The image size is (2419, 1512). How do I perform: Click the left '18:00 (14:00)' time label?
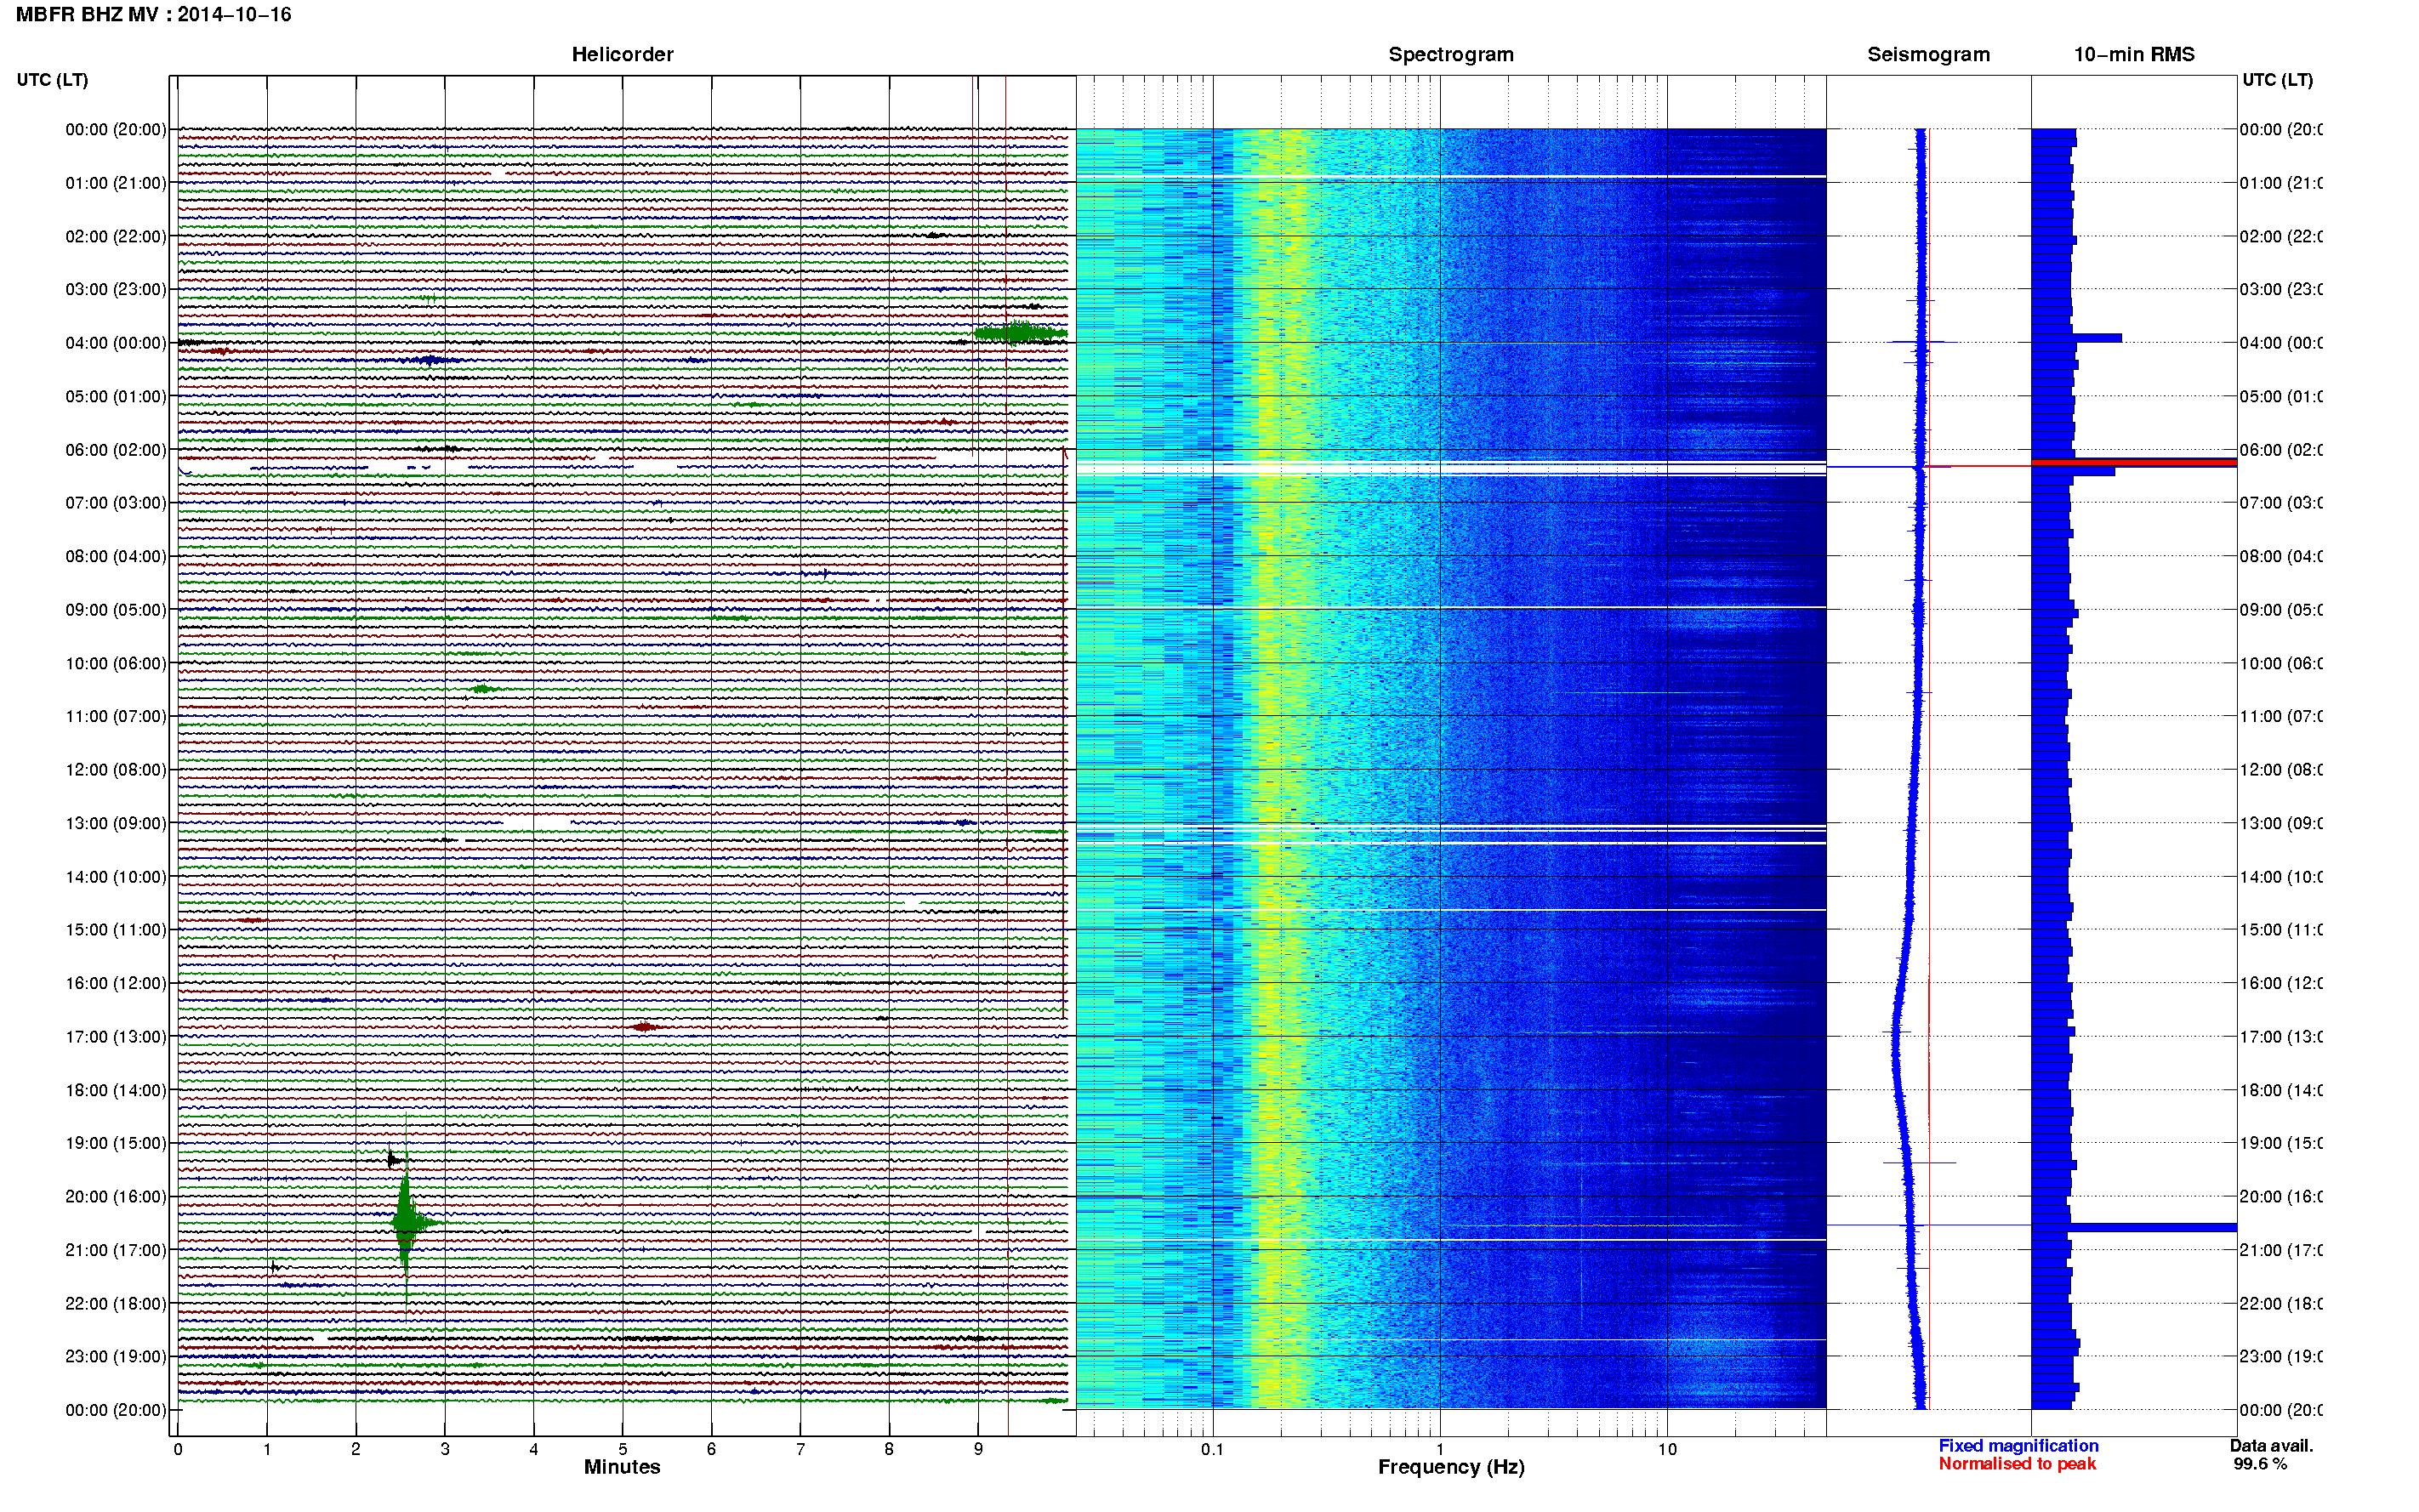[116, 1090]
